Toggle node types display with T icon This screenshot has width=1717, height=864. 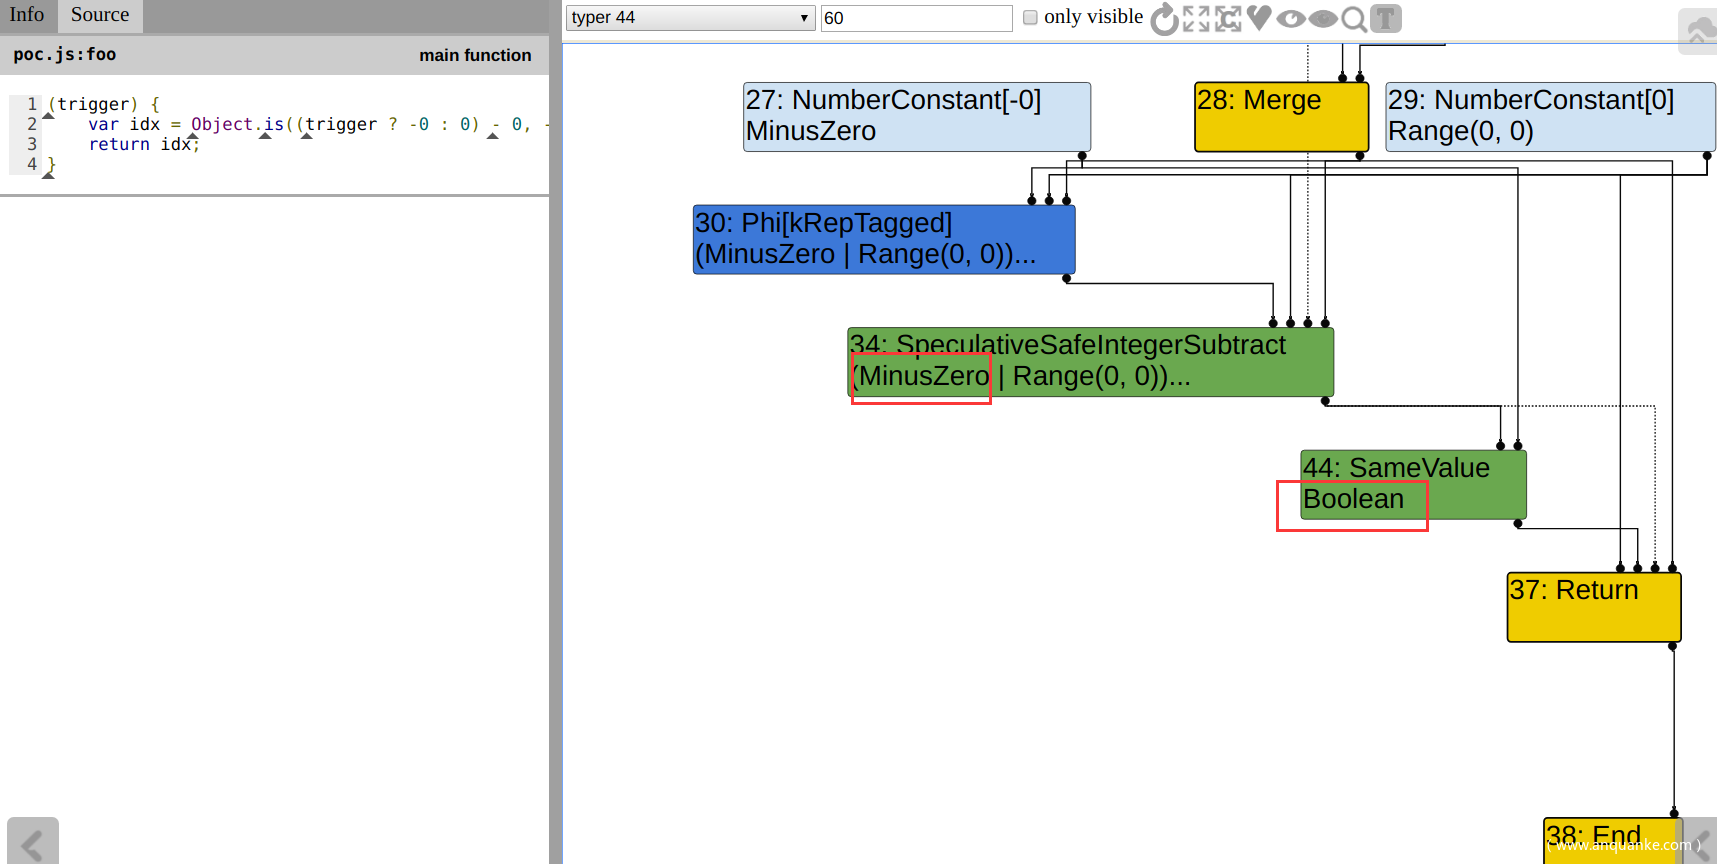click(1386, 19)
